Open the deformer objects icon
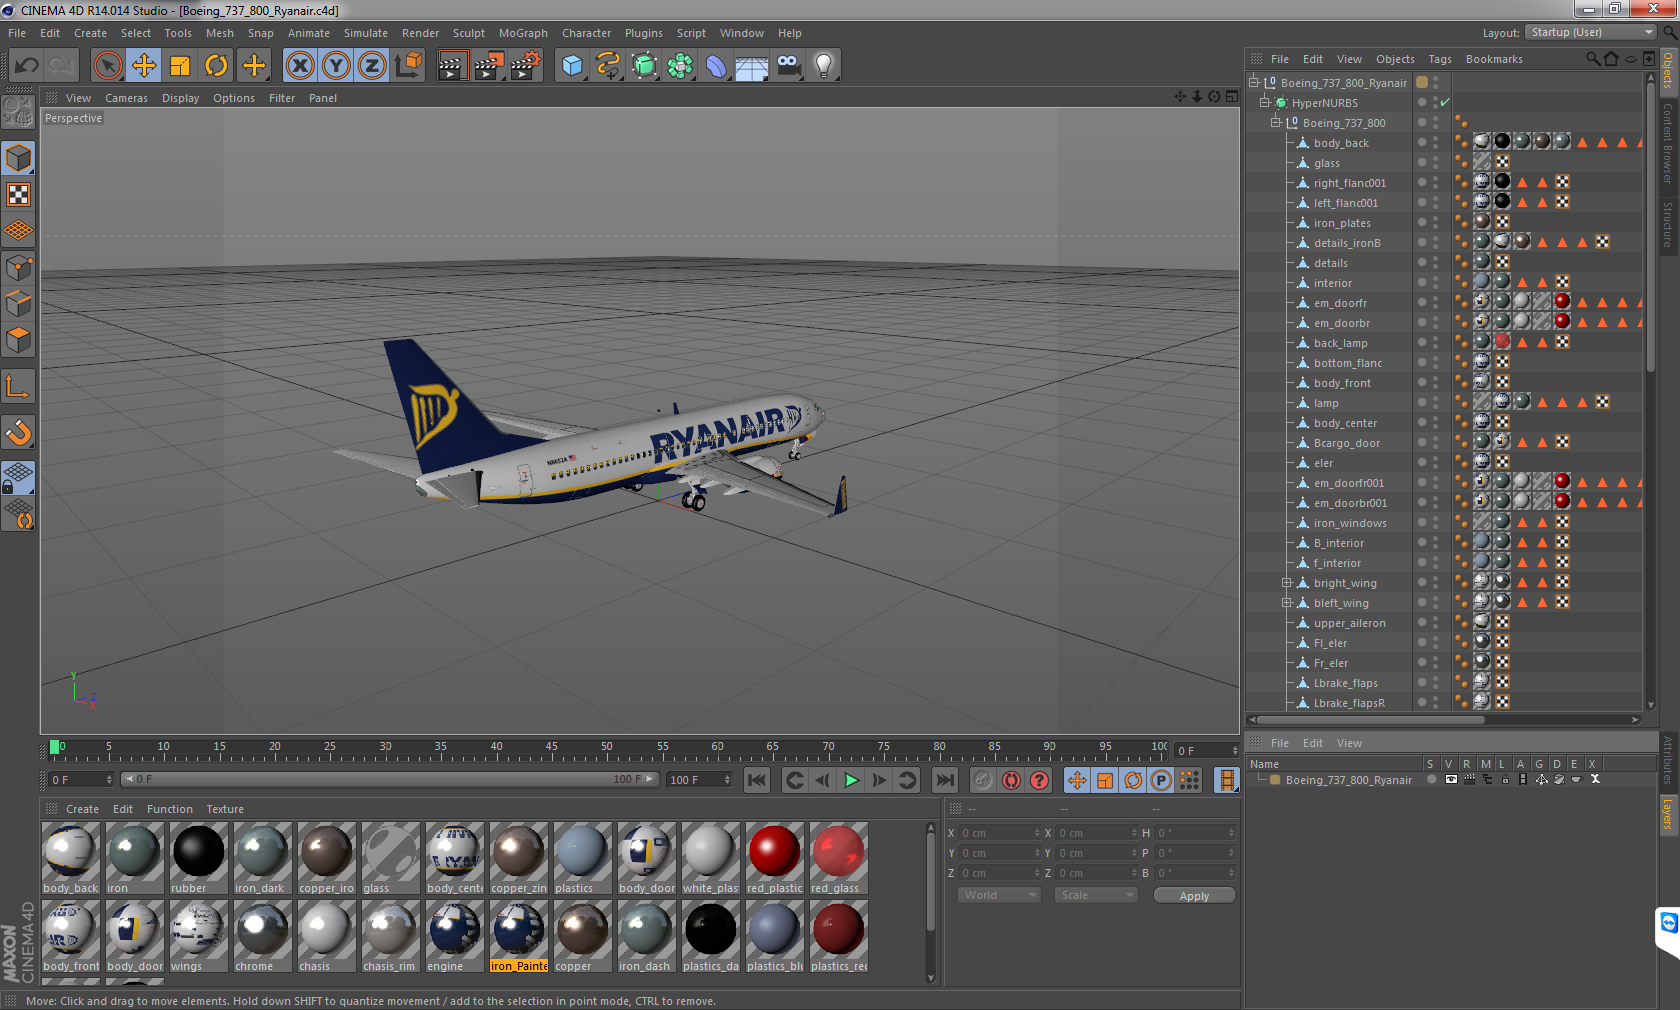The image size is (1680, 1010). [716, 66]
